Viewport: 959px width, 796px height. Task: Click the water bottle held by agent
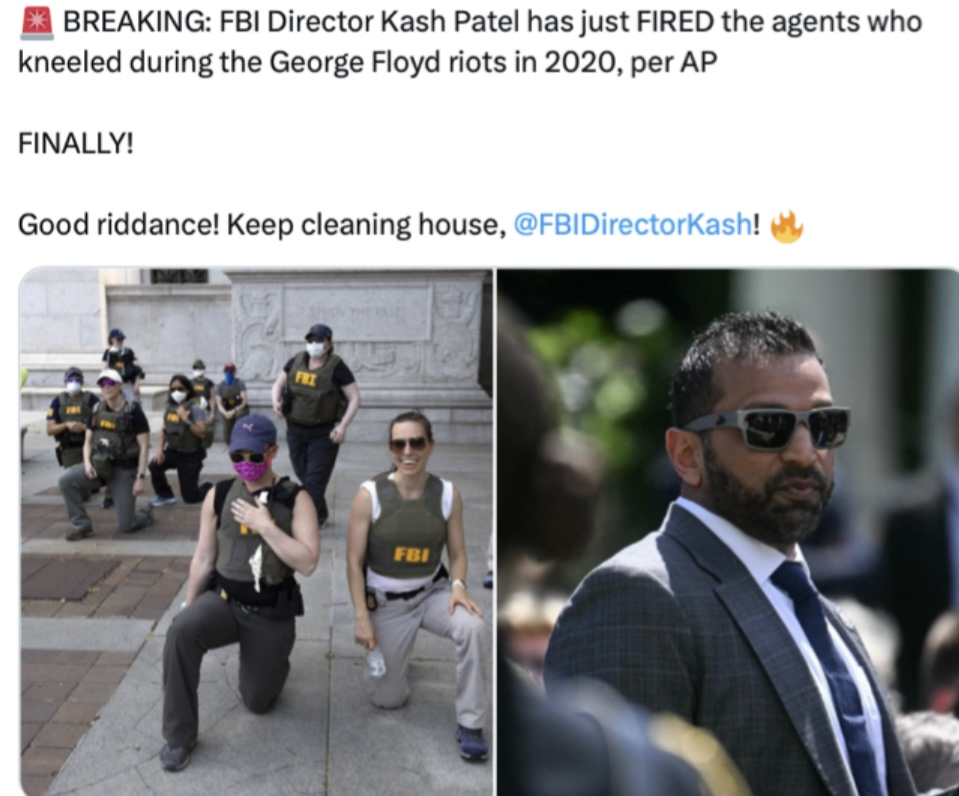click(x=375, y=661)
